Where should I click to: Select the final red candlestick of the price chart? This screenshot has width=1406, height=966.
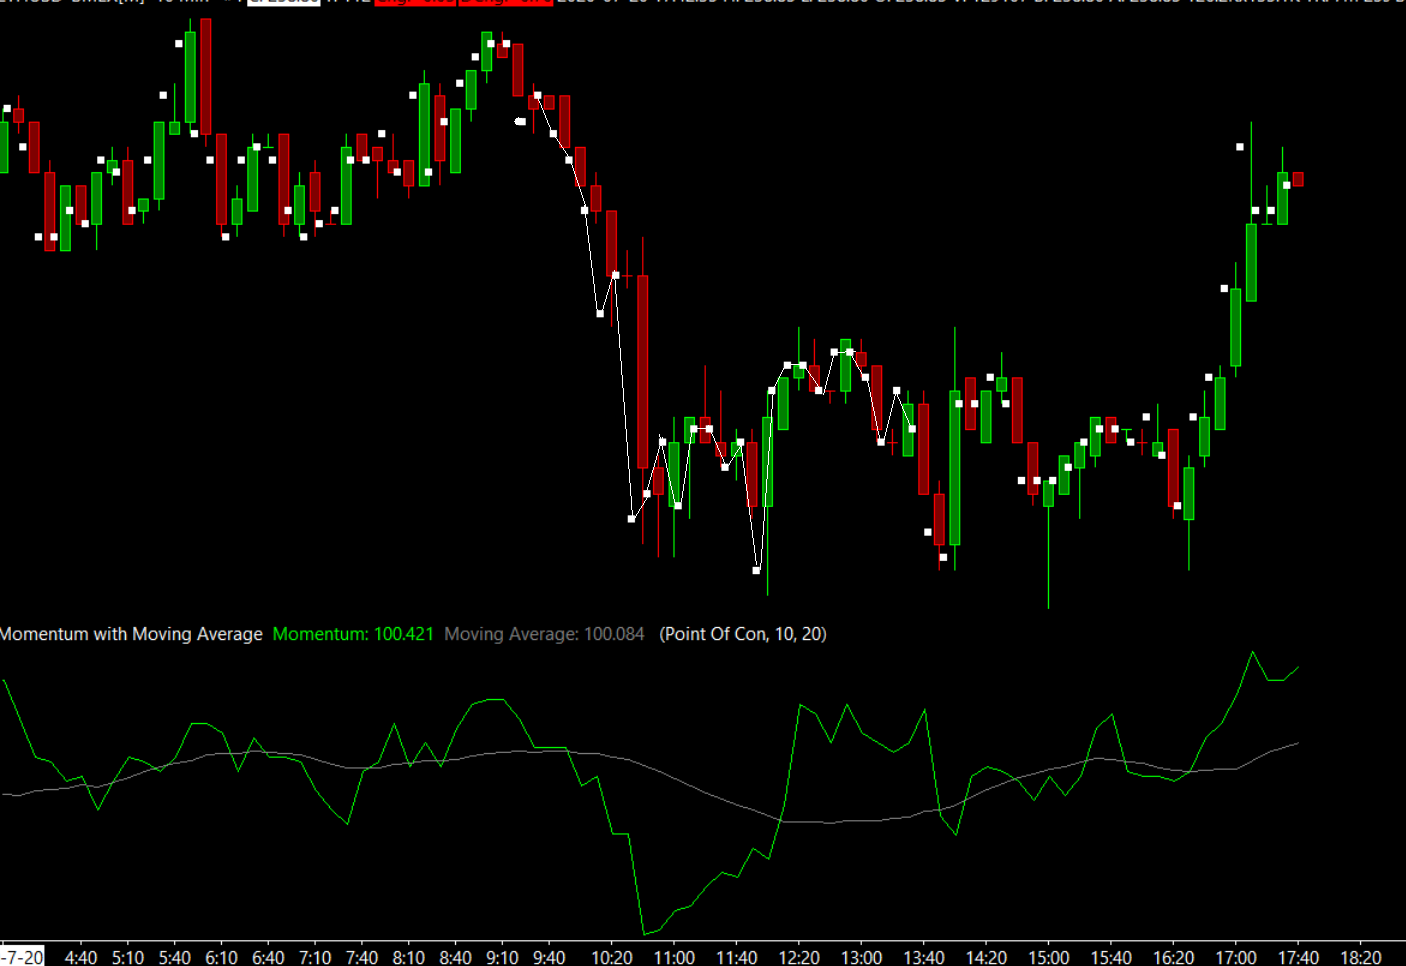(x=1298, y=179)
